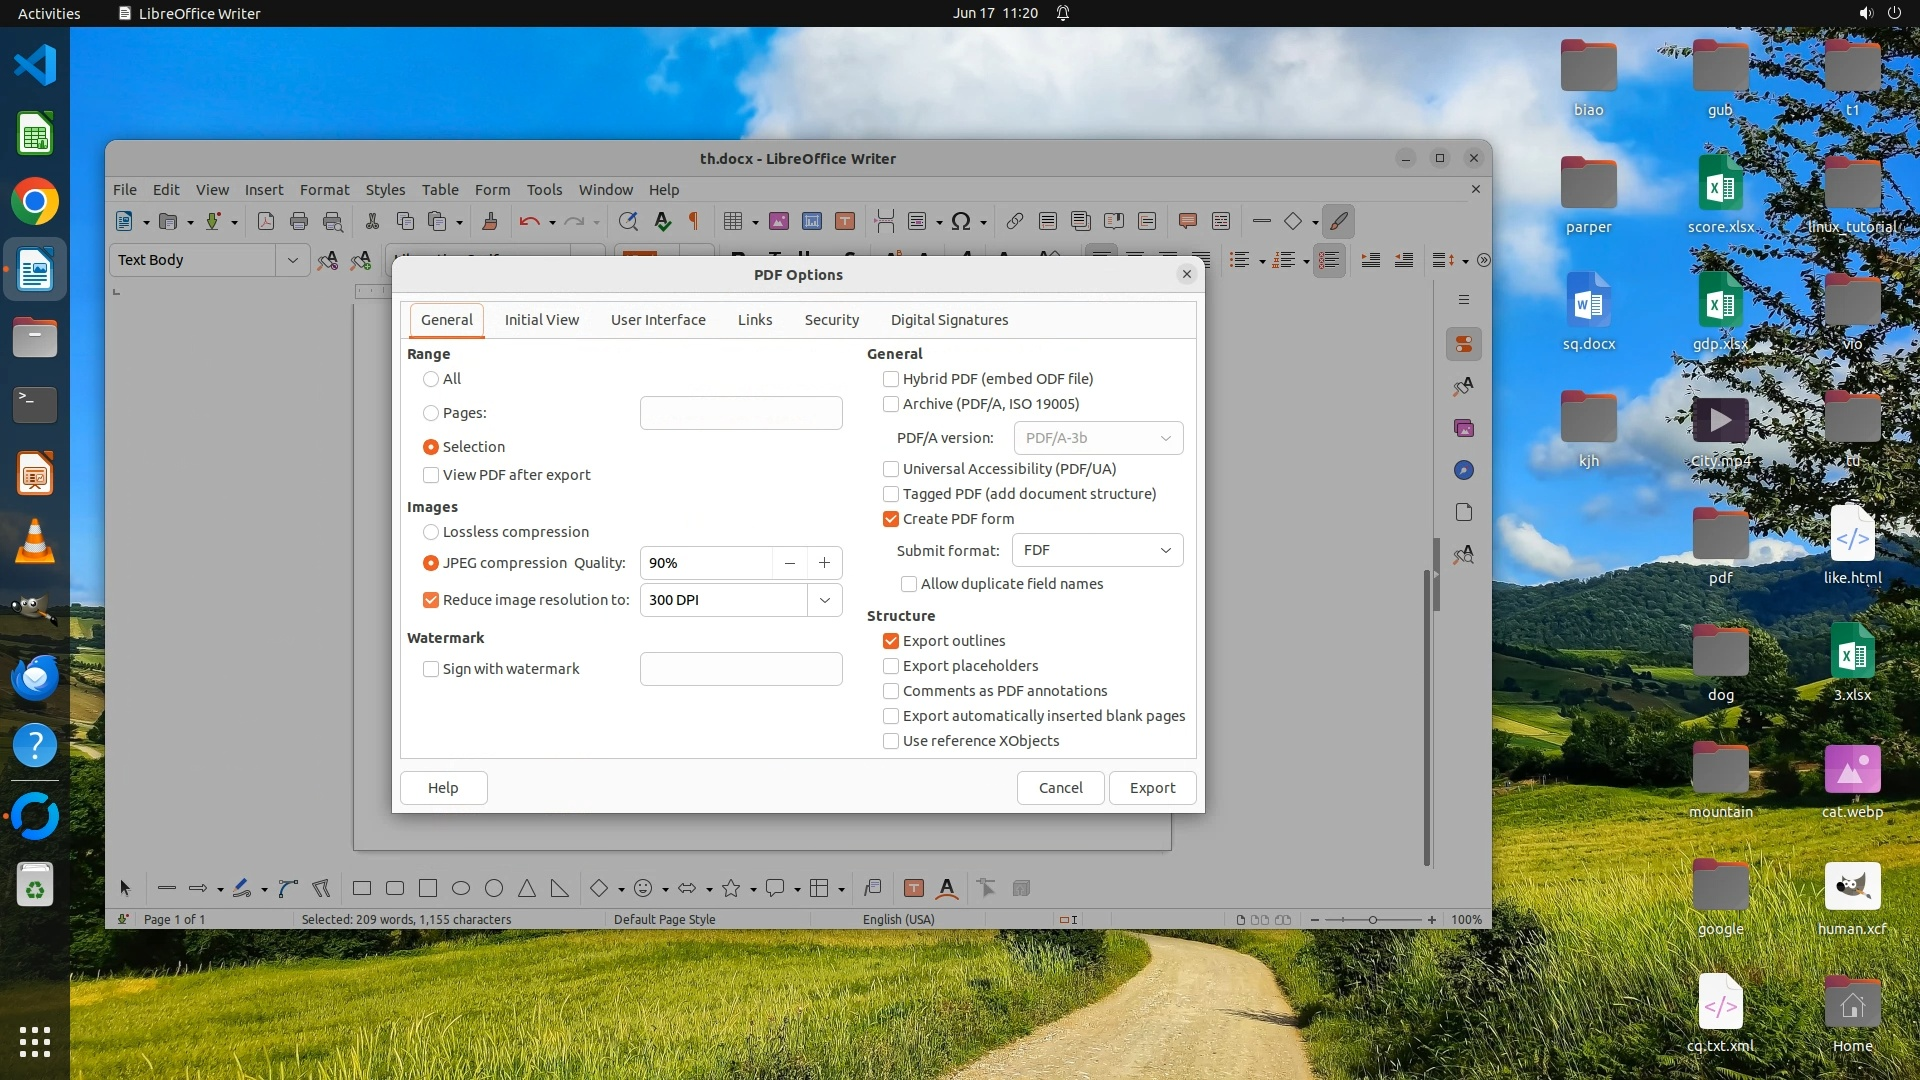This screenshot has width=1920, height=1080.
Task: Click the Undo arrow icon
Action: click(x=529, y=221)
